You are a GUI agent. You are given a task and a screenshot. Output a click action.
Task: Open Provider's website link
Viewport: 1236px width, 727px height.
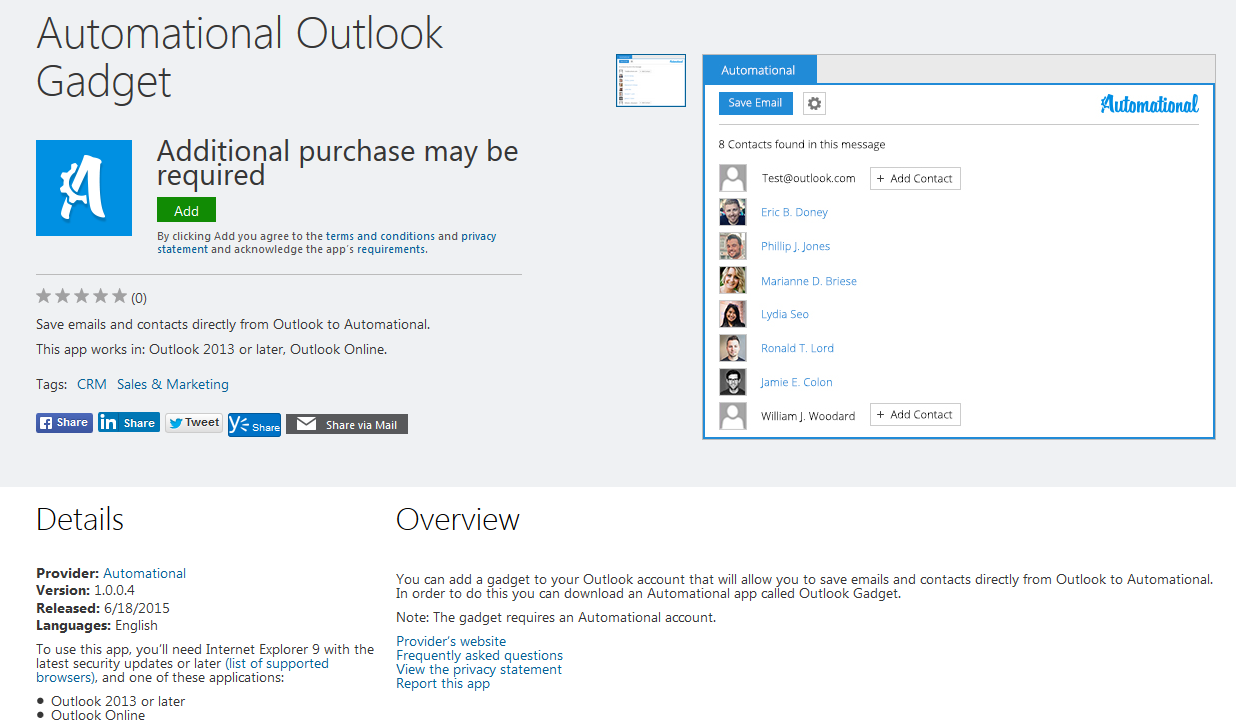tap(451, 641)
